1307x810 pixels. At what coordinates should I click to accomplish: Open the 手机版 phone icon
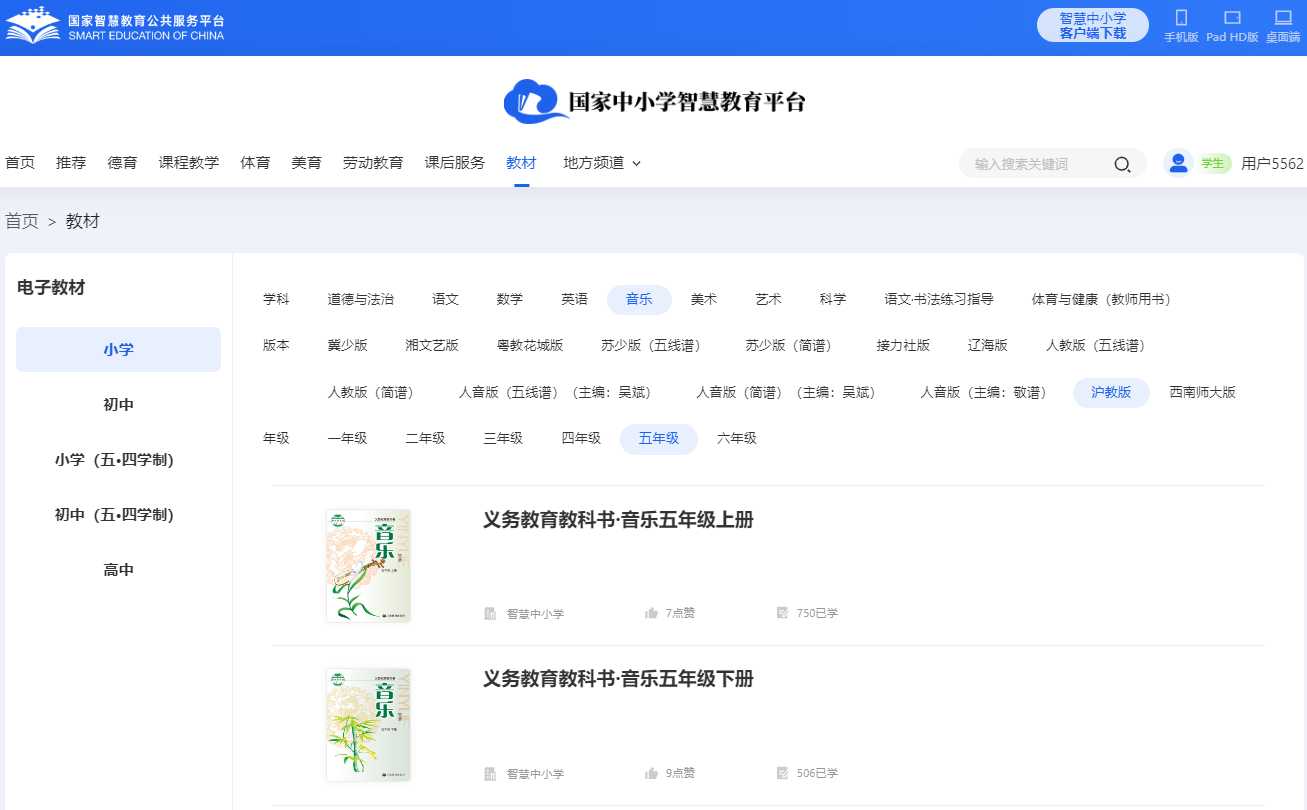pyautogui.click(x=1181, y=18)
